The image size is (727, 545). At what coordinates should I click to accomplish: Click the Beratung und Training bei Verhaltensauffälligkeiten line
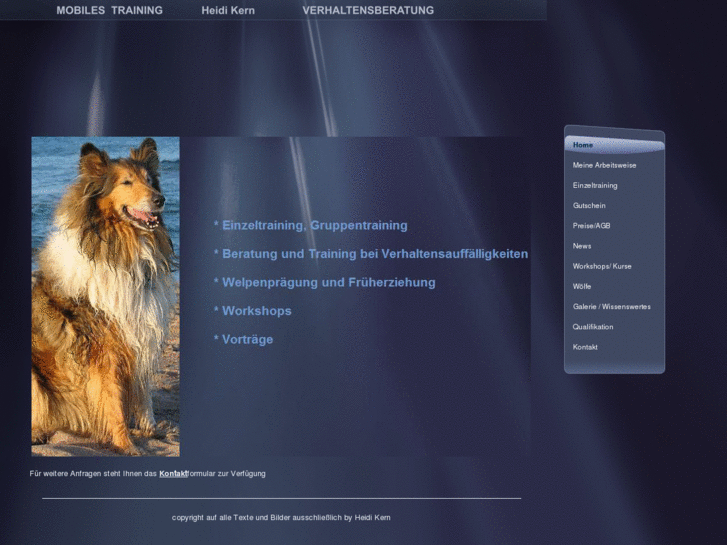[370, 254]
